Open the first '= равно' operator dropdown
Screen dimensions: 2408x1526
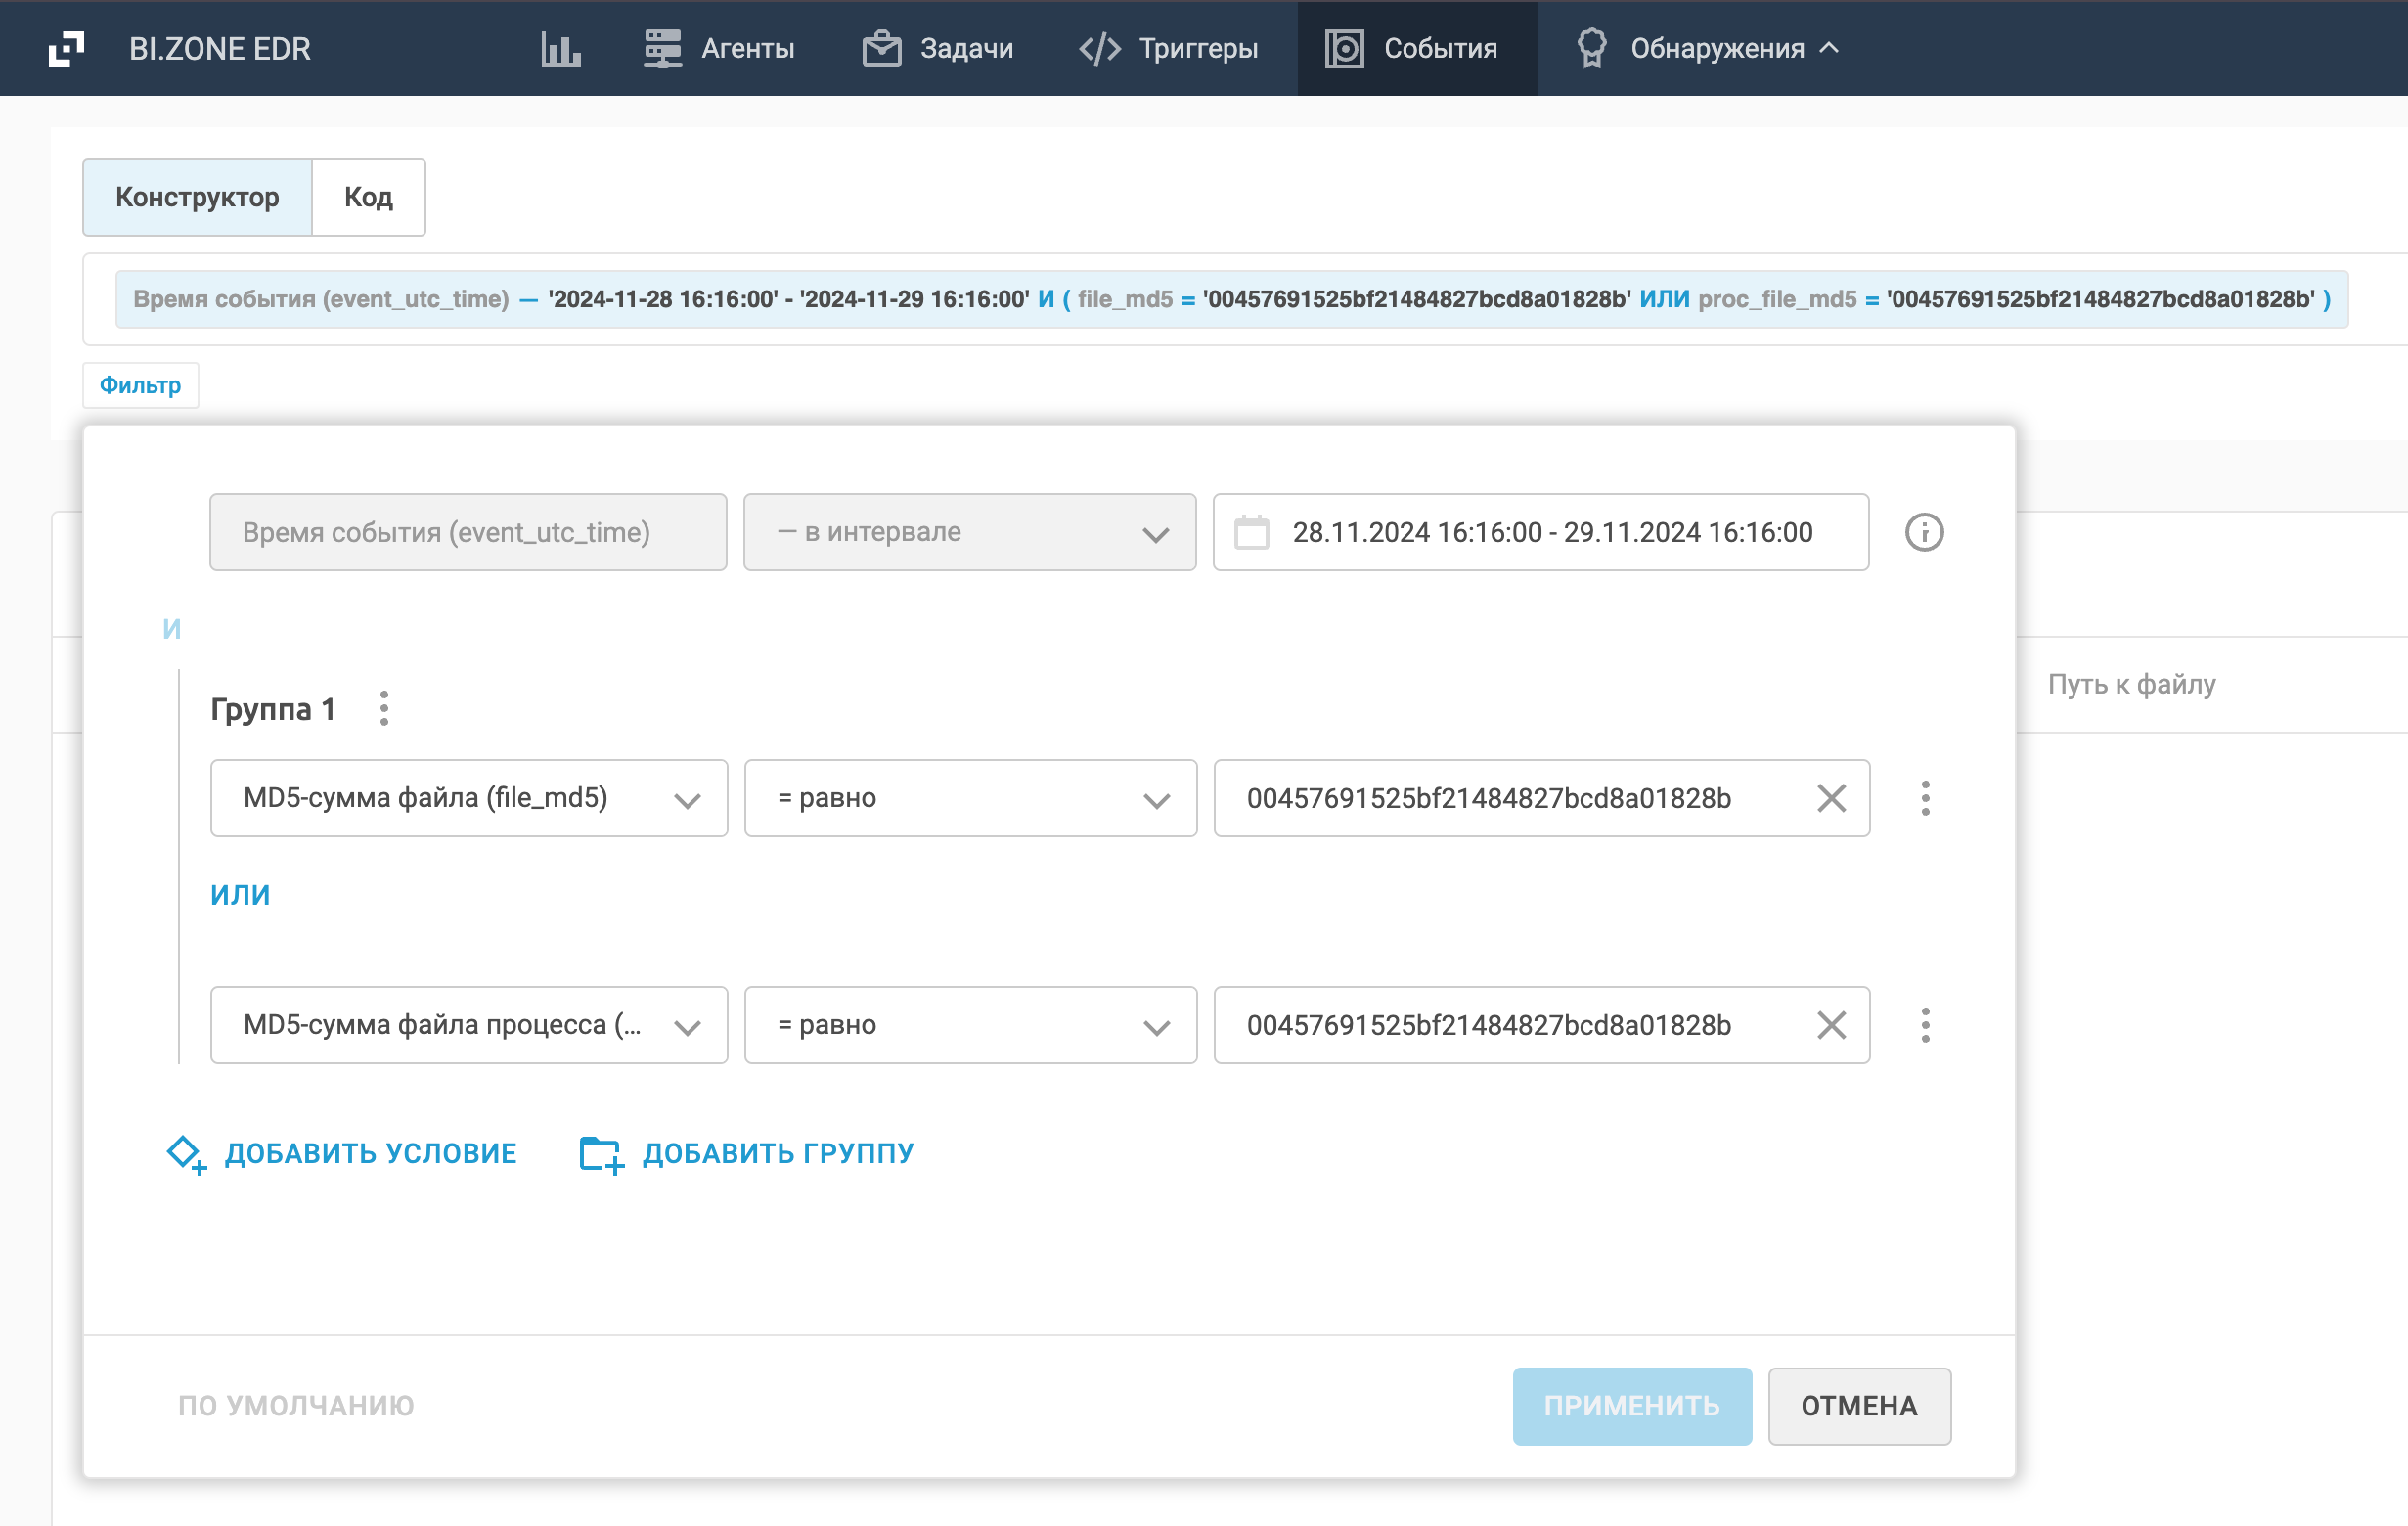click(970, 798)
